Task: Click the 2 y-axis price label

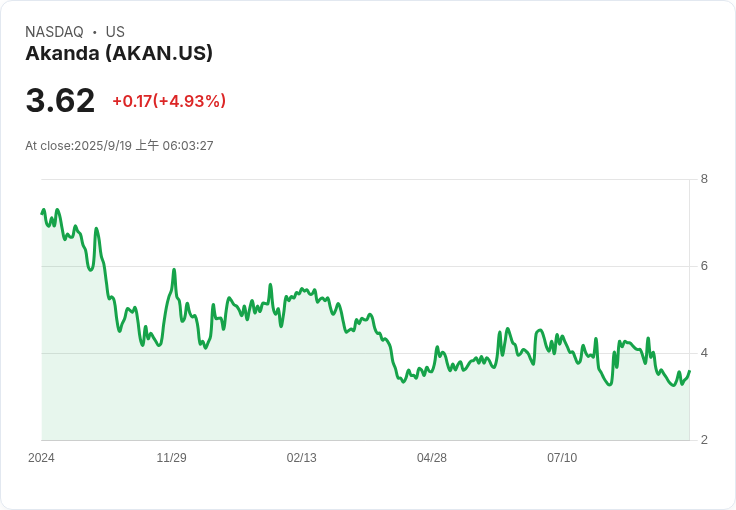Action: pos(704,440)
